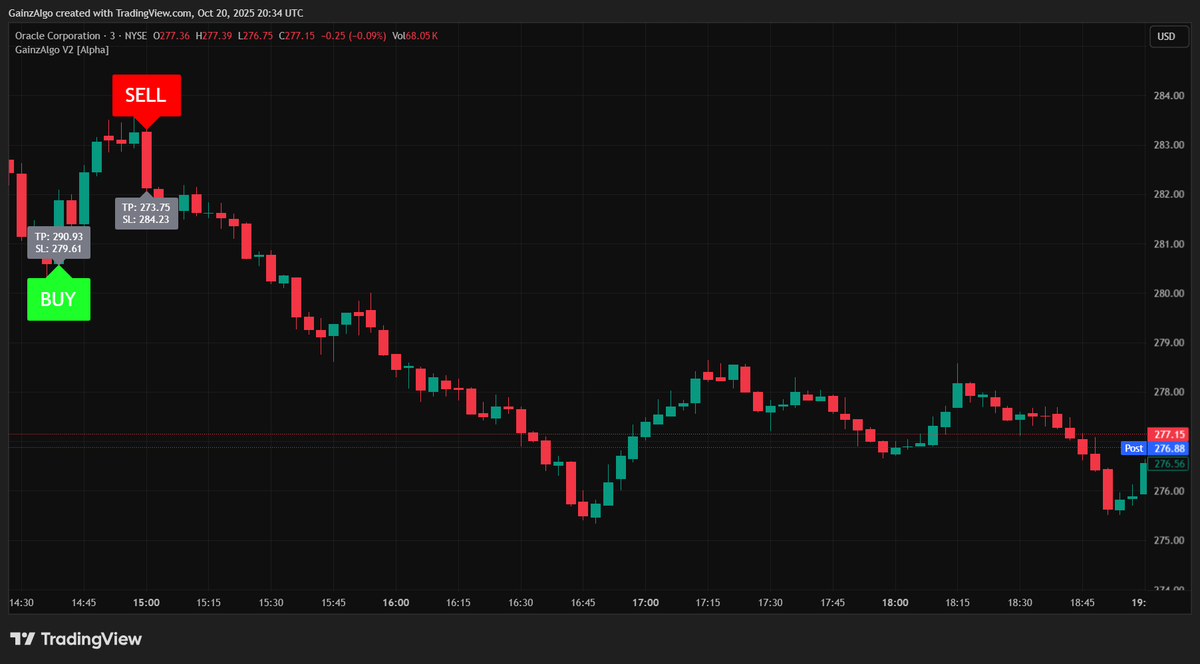Click the 18:15 time axis label

(x=957, y=603)
